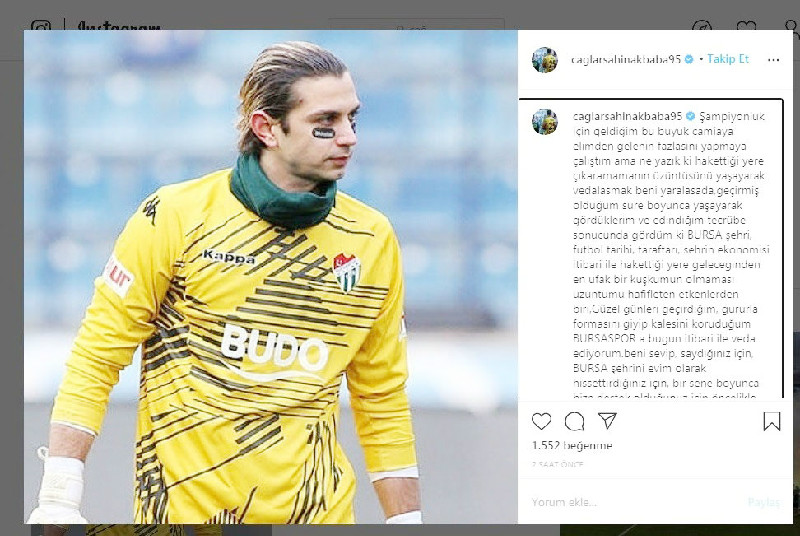Submit comment with Paylaş button
This screenshot has height=536, width=800.
tap(764, 502)
